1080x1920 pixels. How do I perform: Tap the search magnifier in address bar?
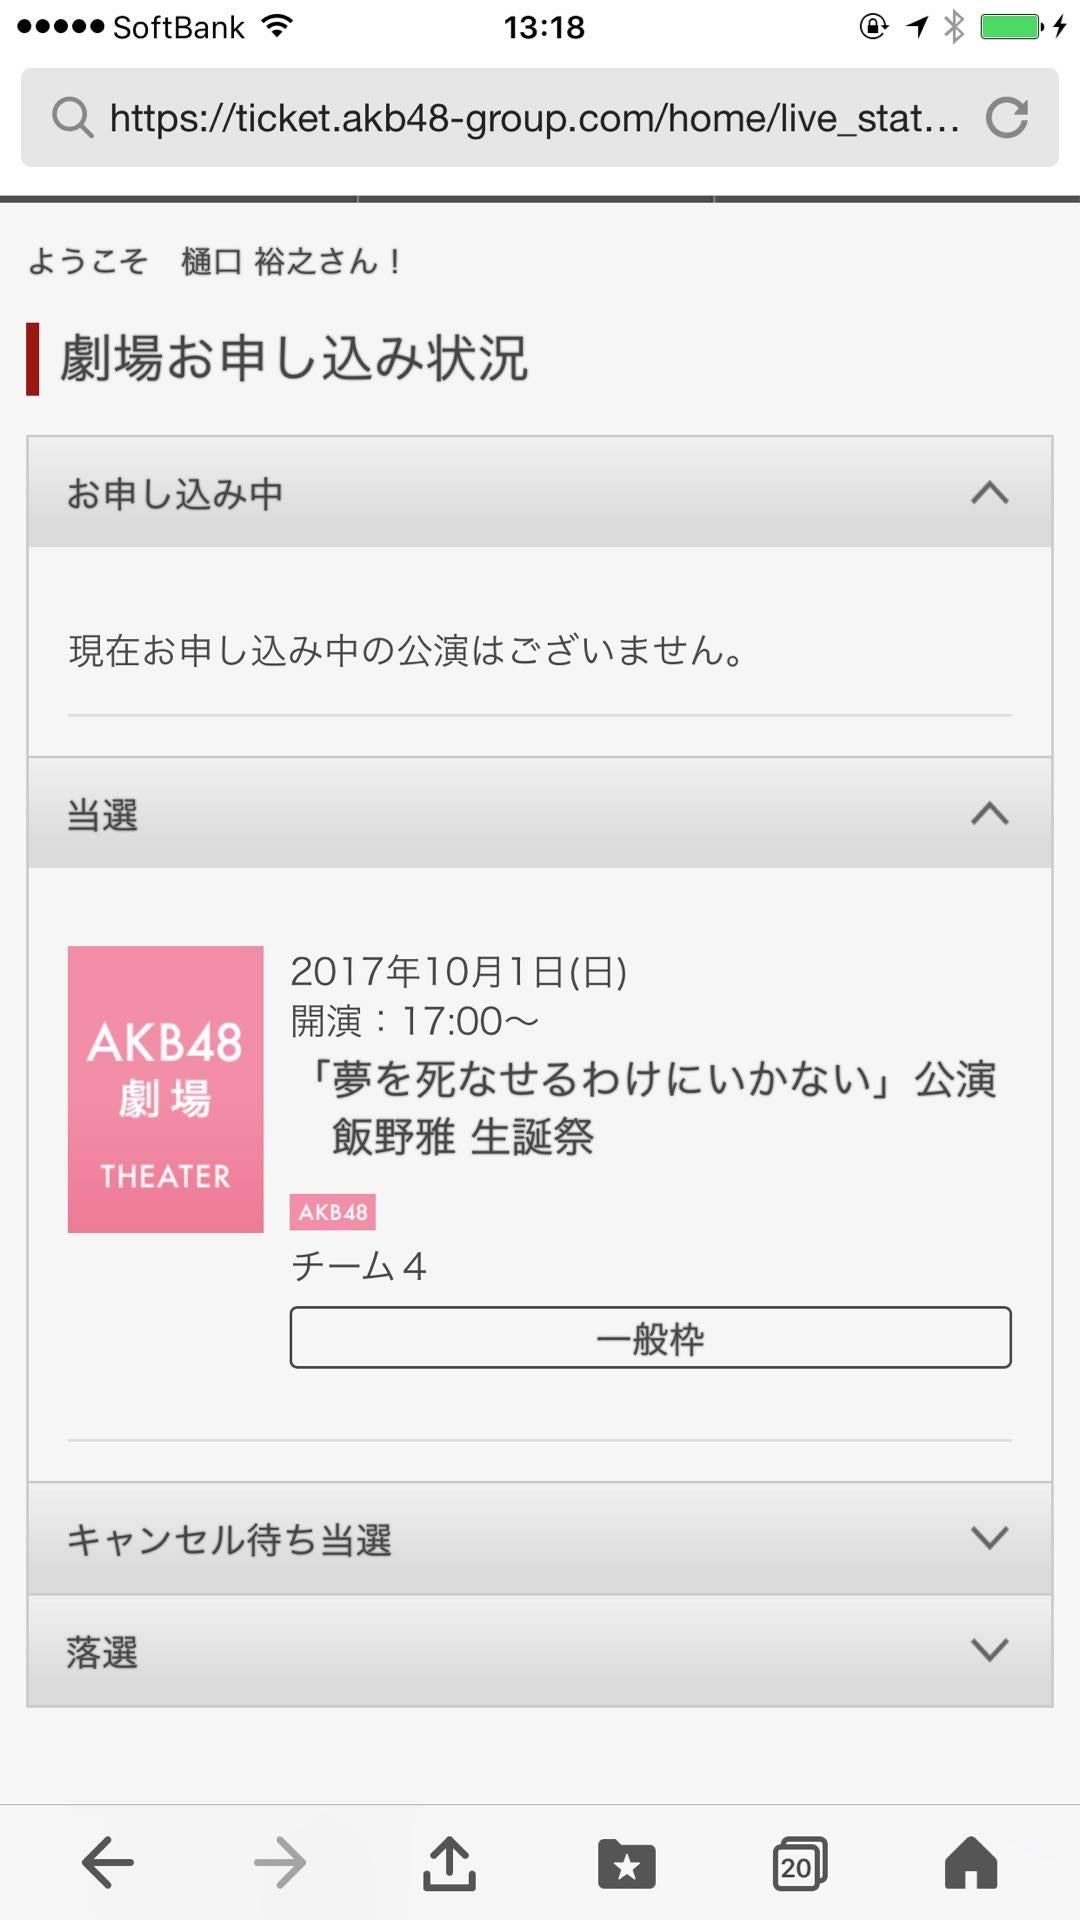pos(73,118)
